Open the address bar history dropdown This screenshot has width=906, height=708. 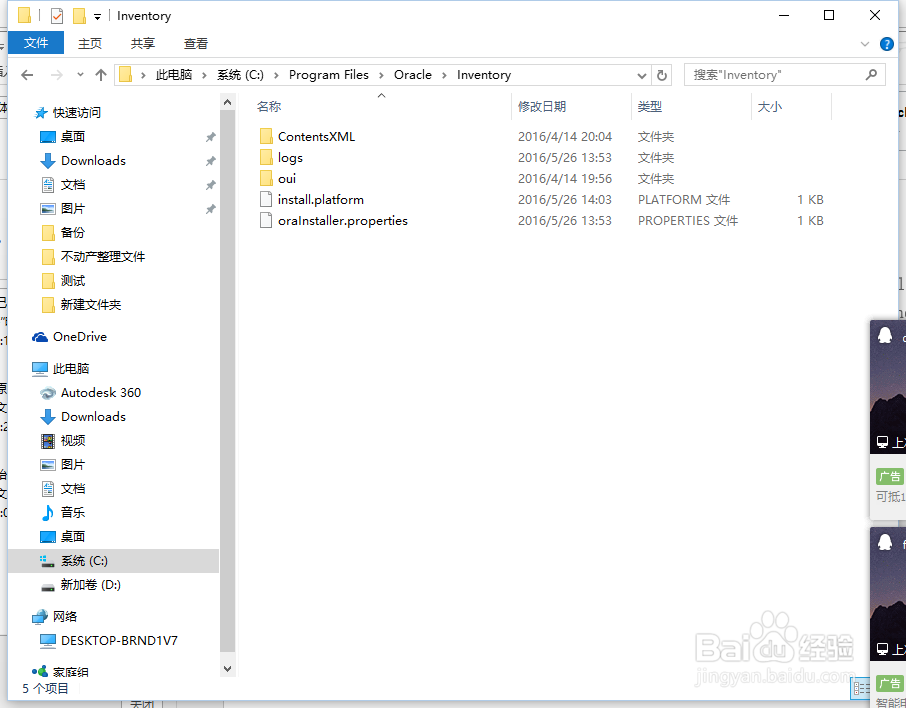(x=643, y=74)
